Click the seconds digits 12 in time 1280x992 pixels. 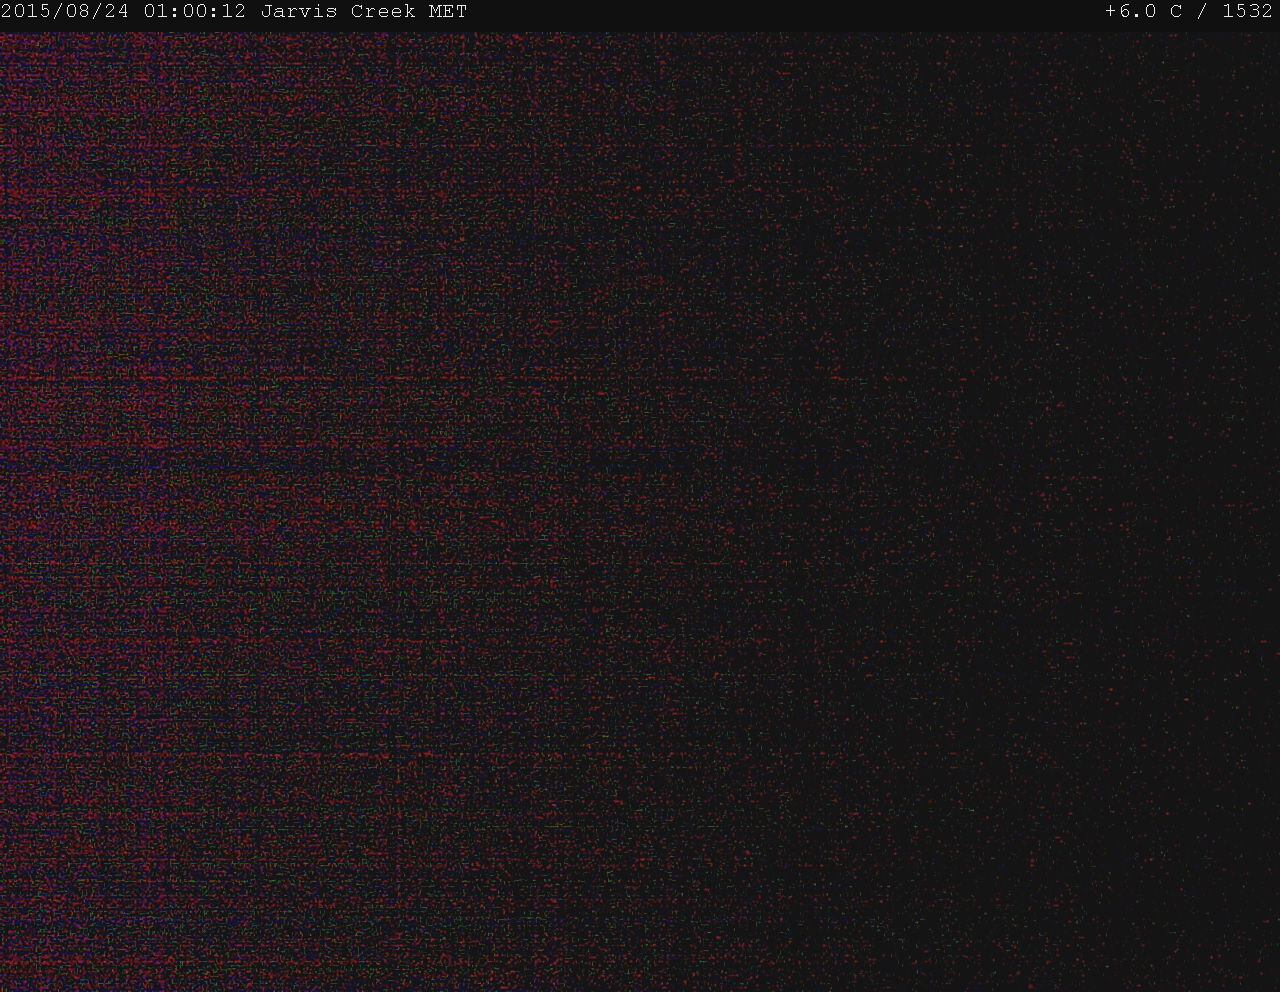[x=234, y=12]
